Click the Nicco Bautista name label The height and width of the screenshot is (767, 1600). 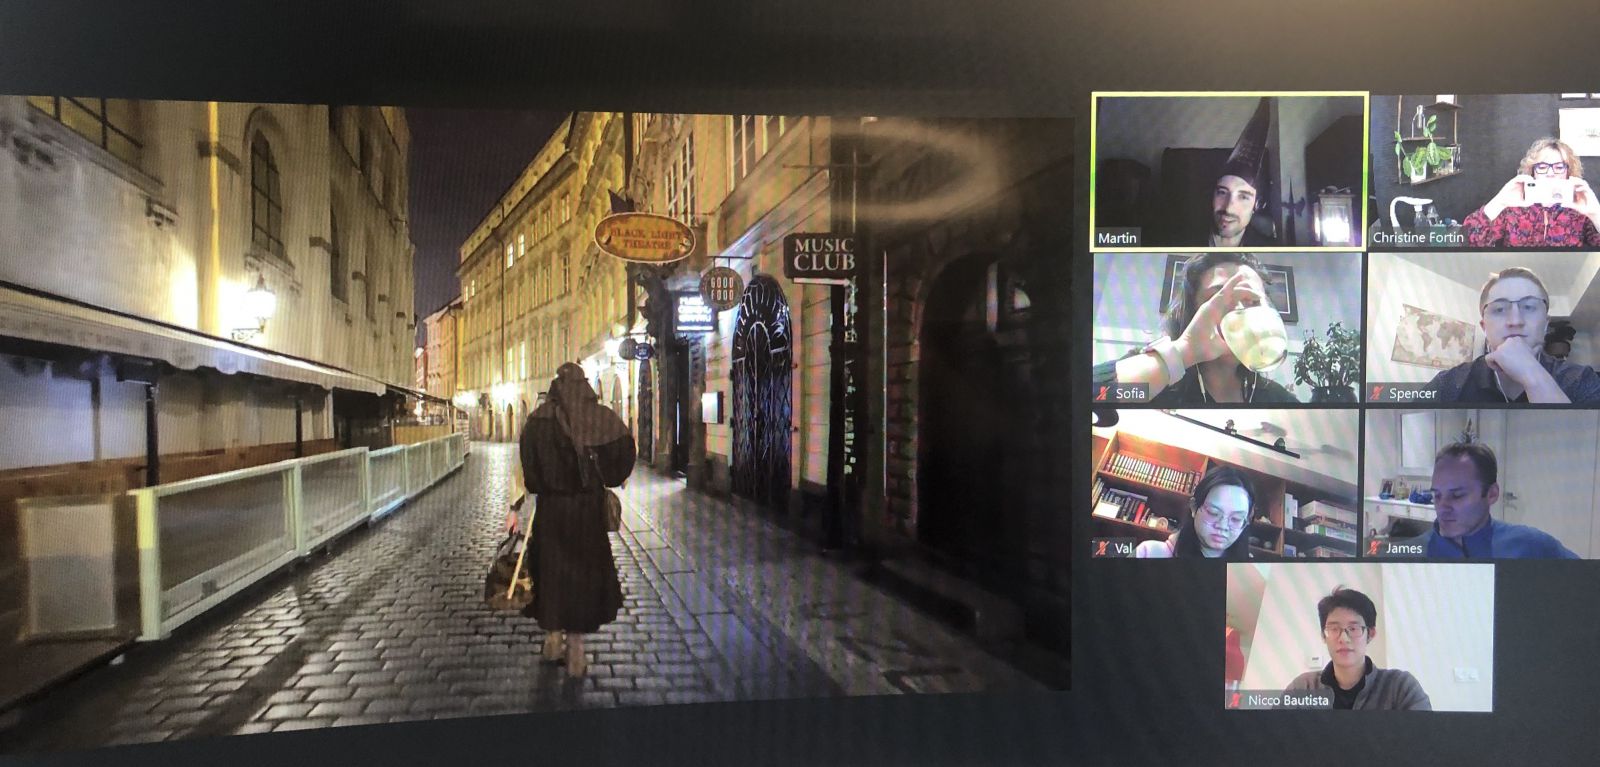tap(1288, 700)
